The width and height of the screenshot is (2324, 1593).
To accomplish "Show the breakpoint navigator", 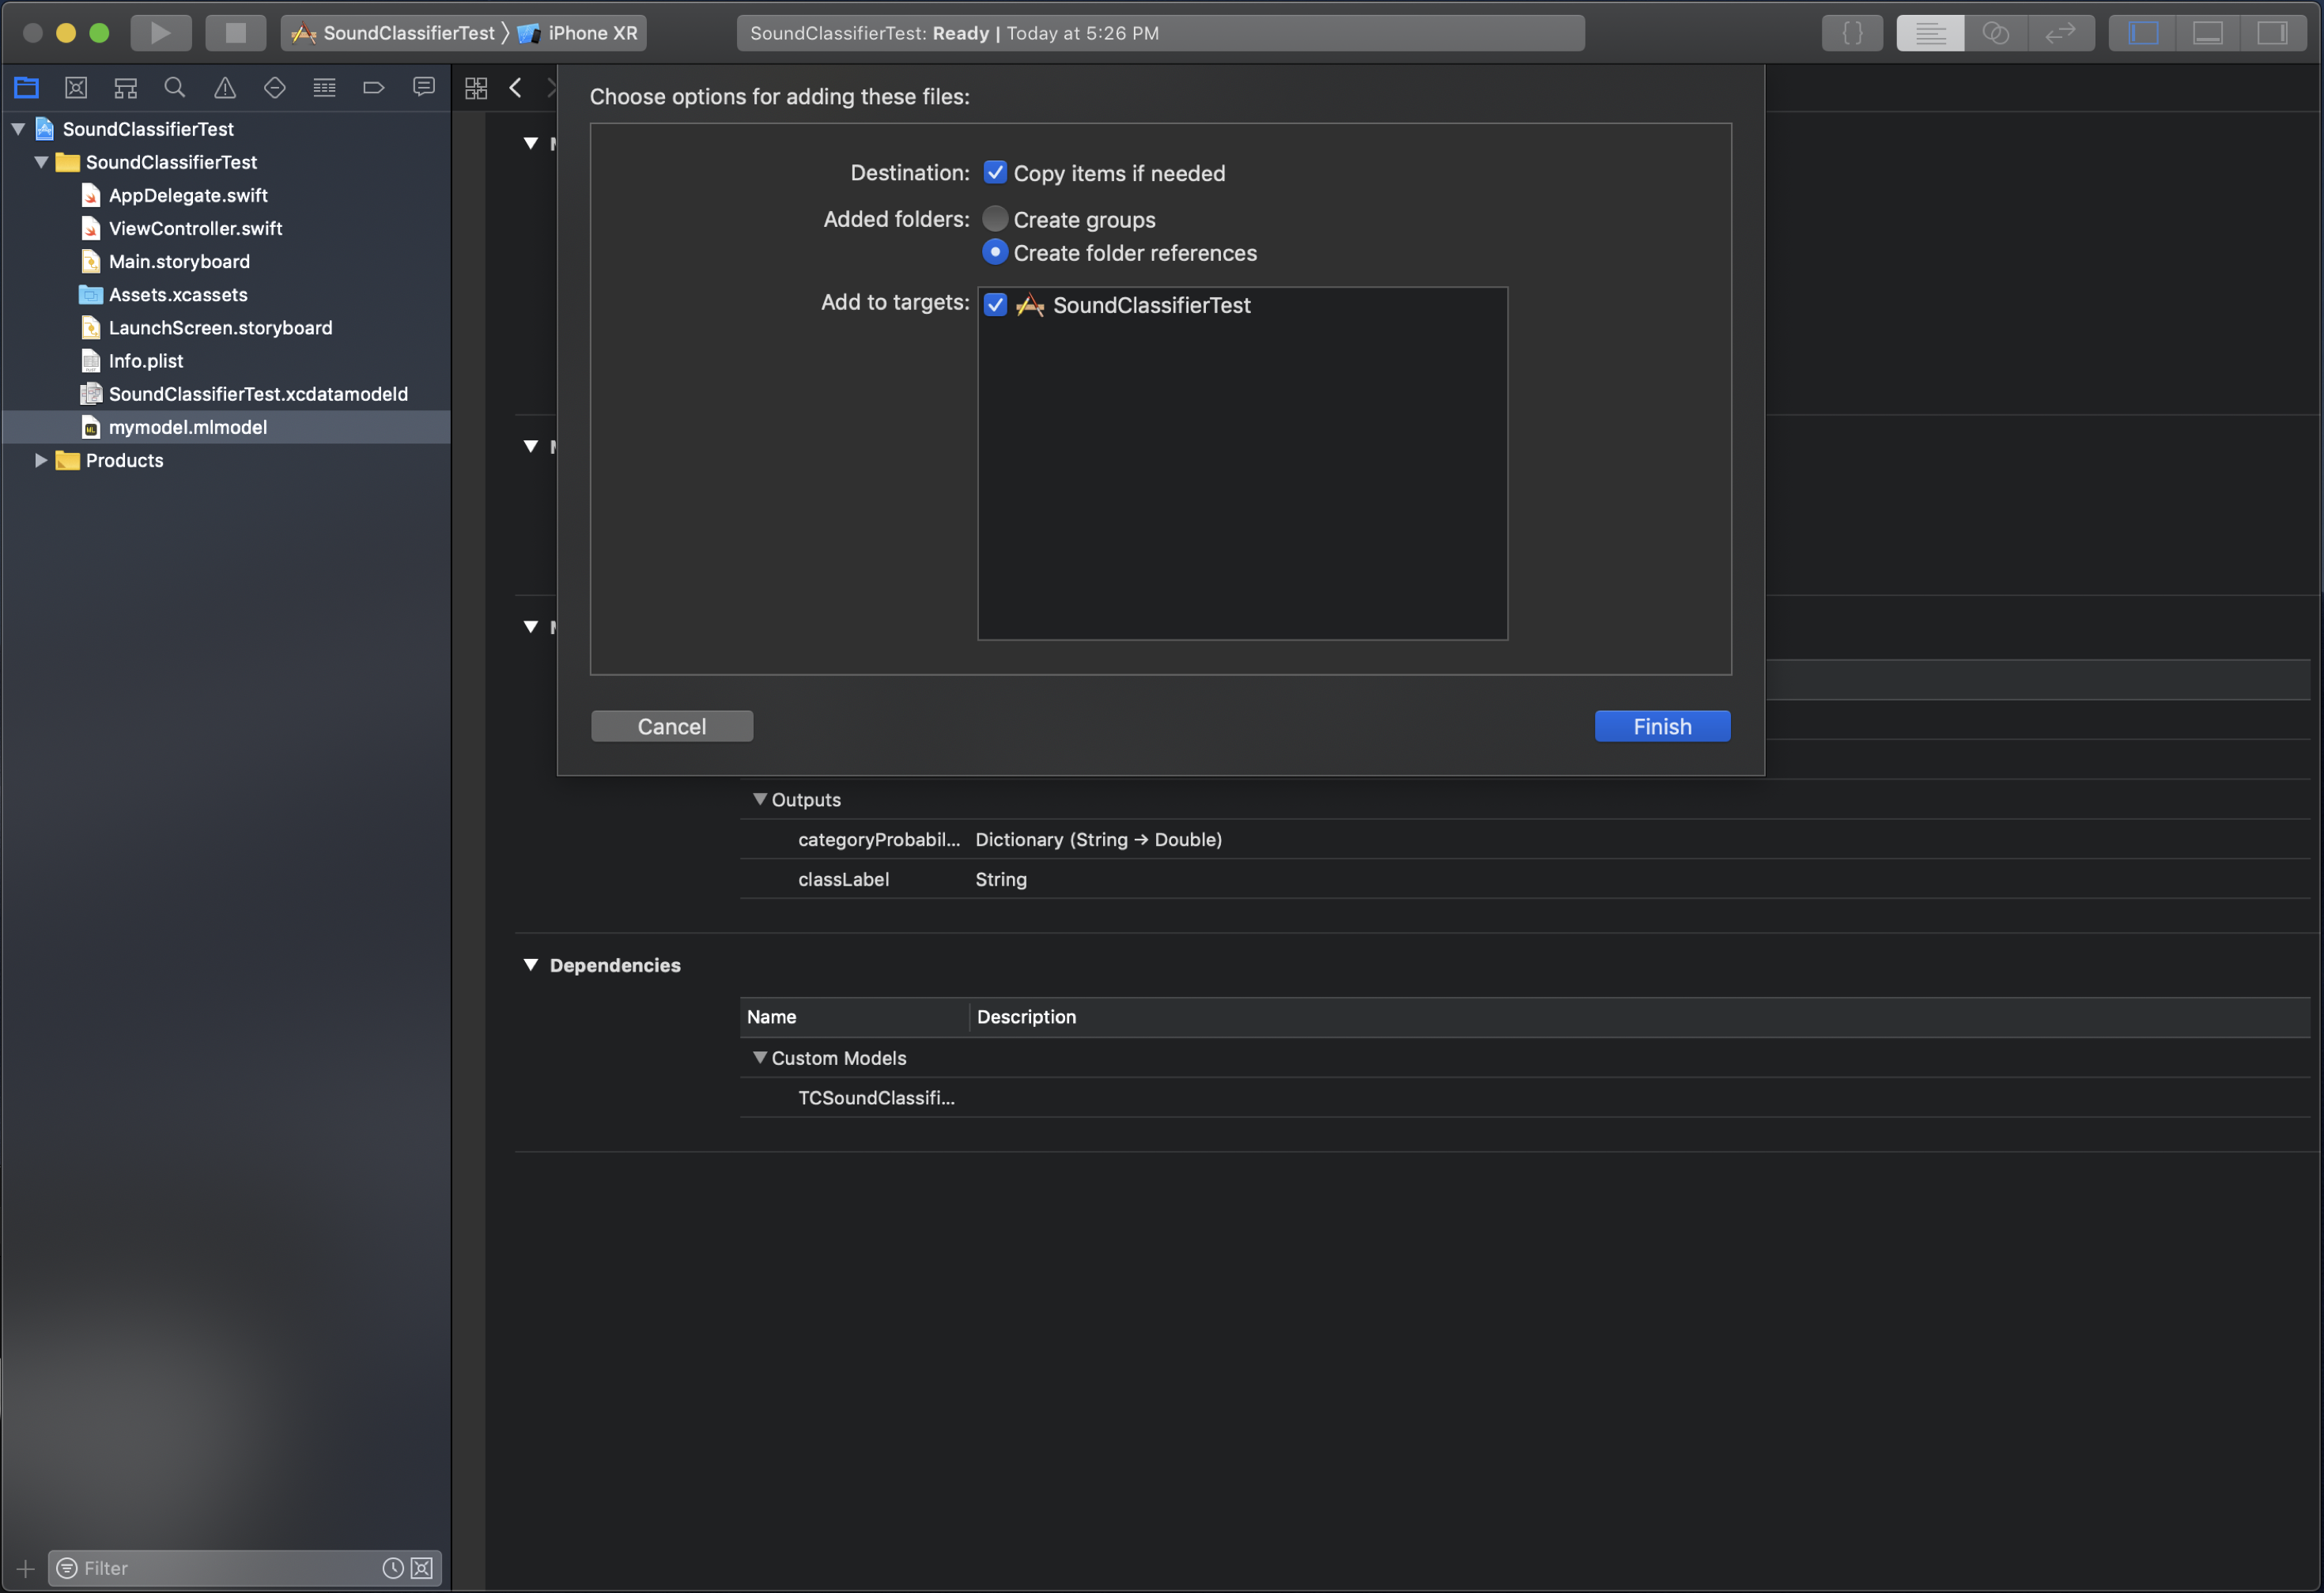I will (x=374, y=88).
